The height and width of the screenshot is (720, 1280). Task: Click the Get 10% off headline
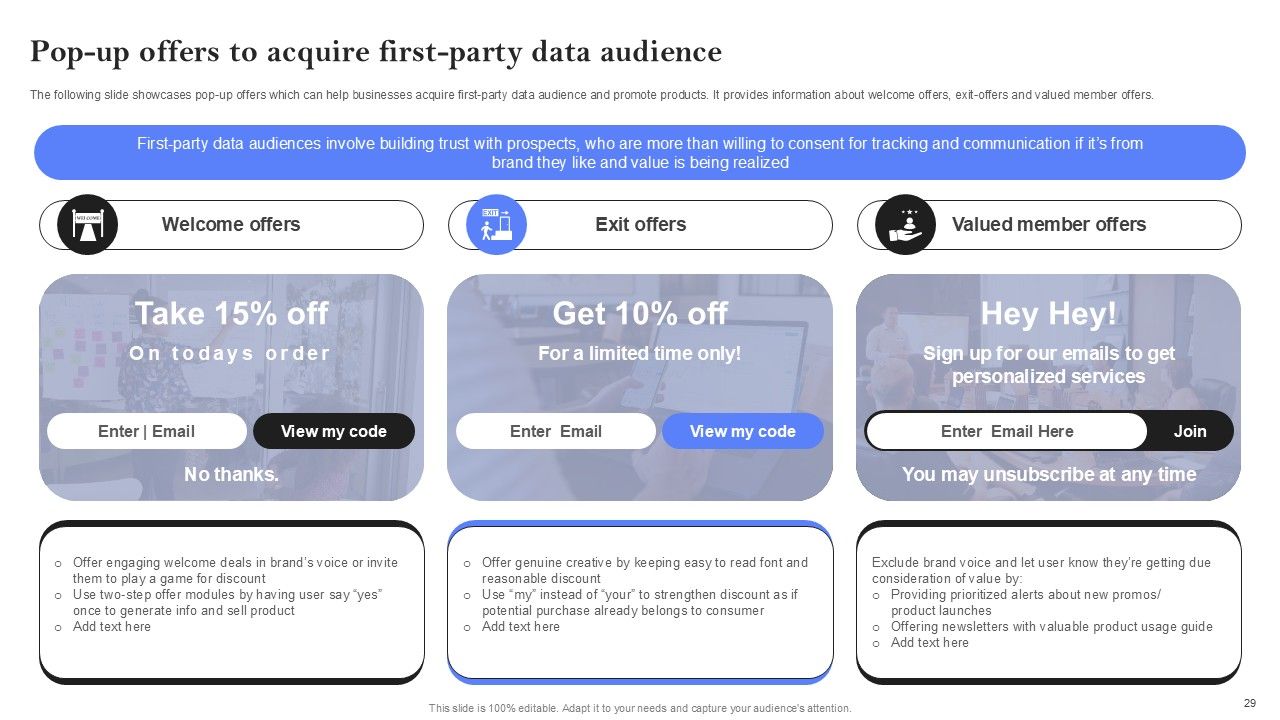(640, 313)
